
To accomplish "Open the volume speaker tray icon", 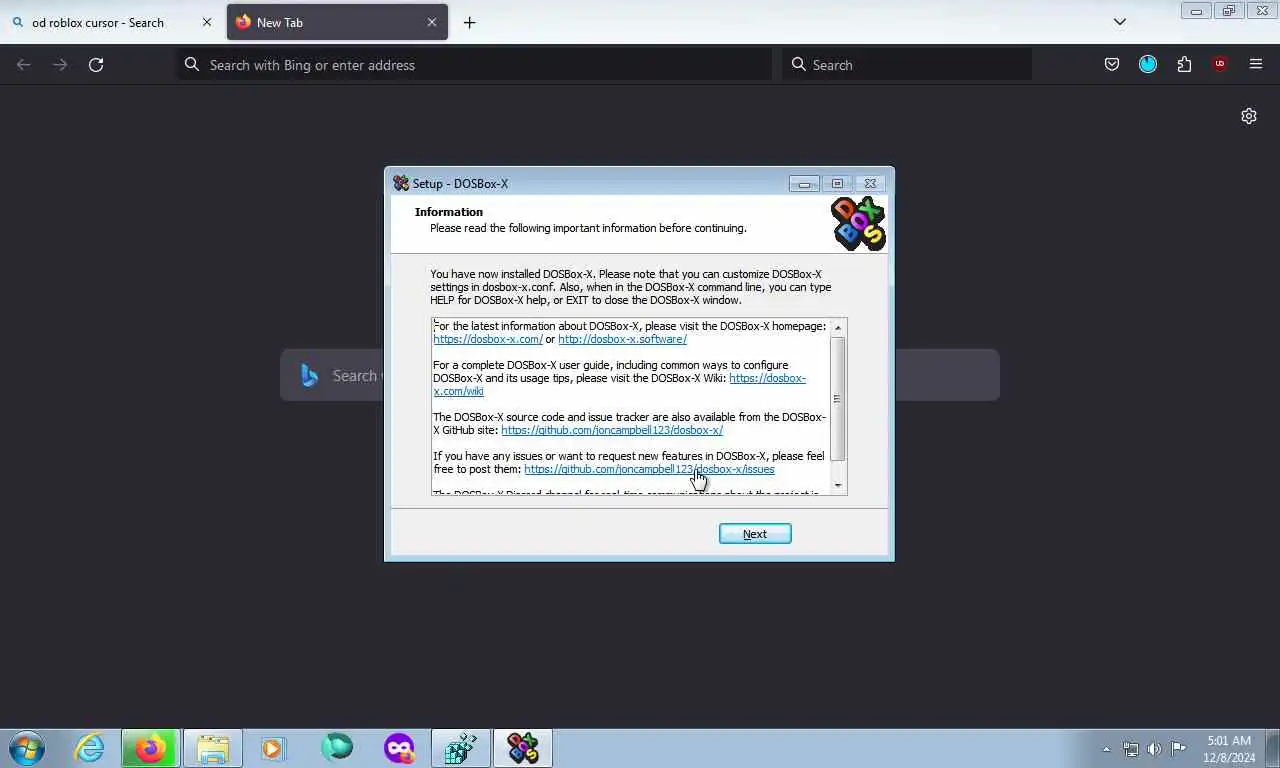I will click(x=1154, y=749).
